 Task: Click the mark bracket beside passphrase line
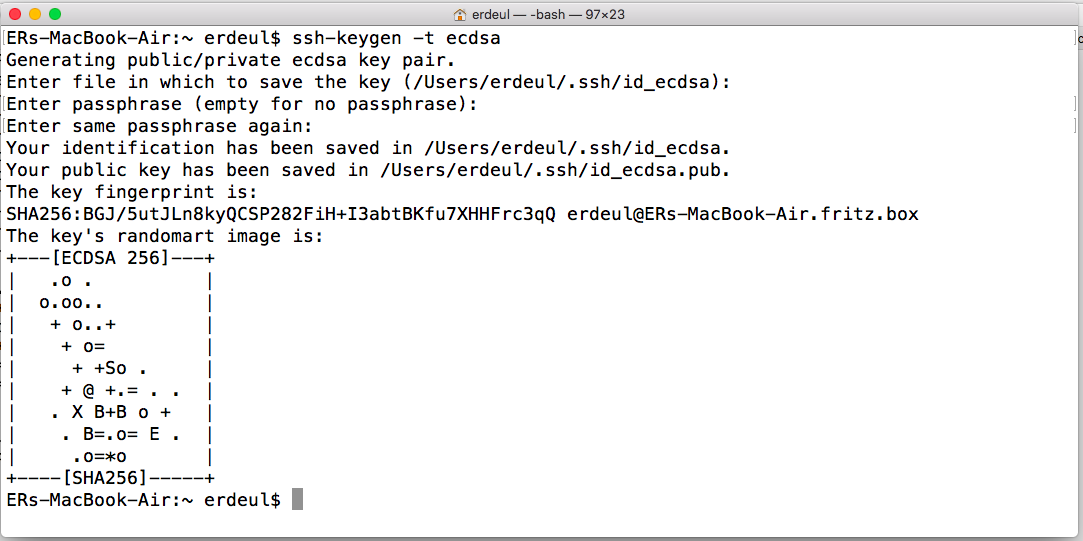coord(1075,104)
